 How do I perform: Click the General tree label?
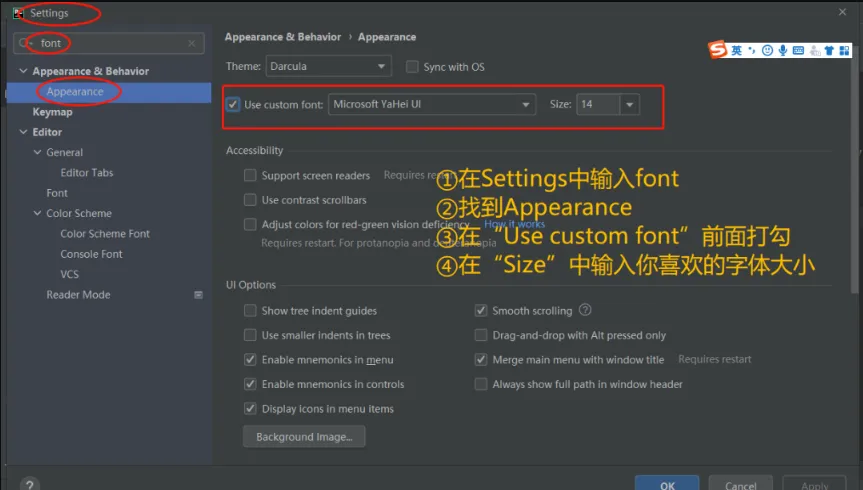[x=64, y=153]
